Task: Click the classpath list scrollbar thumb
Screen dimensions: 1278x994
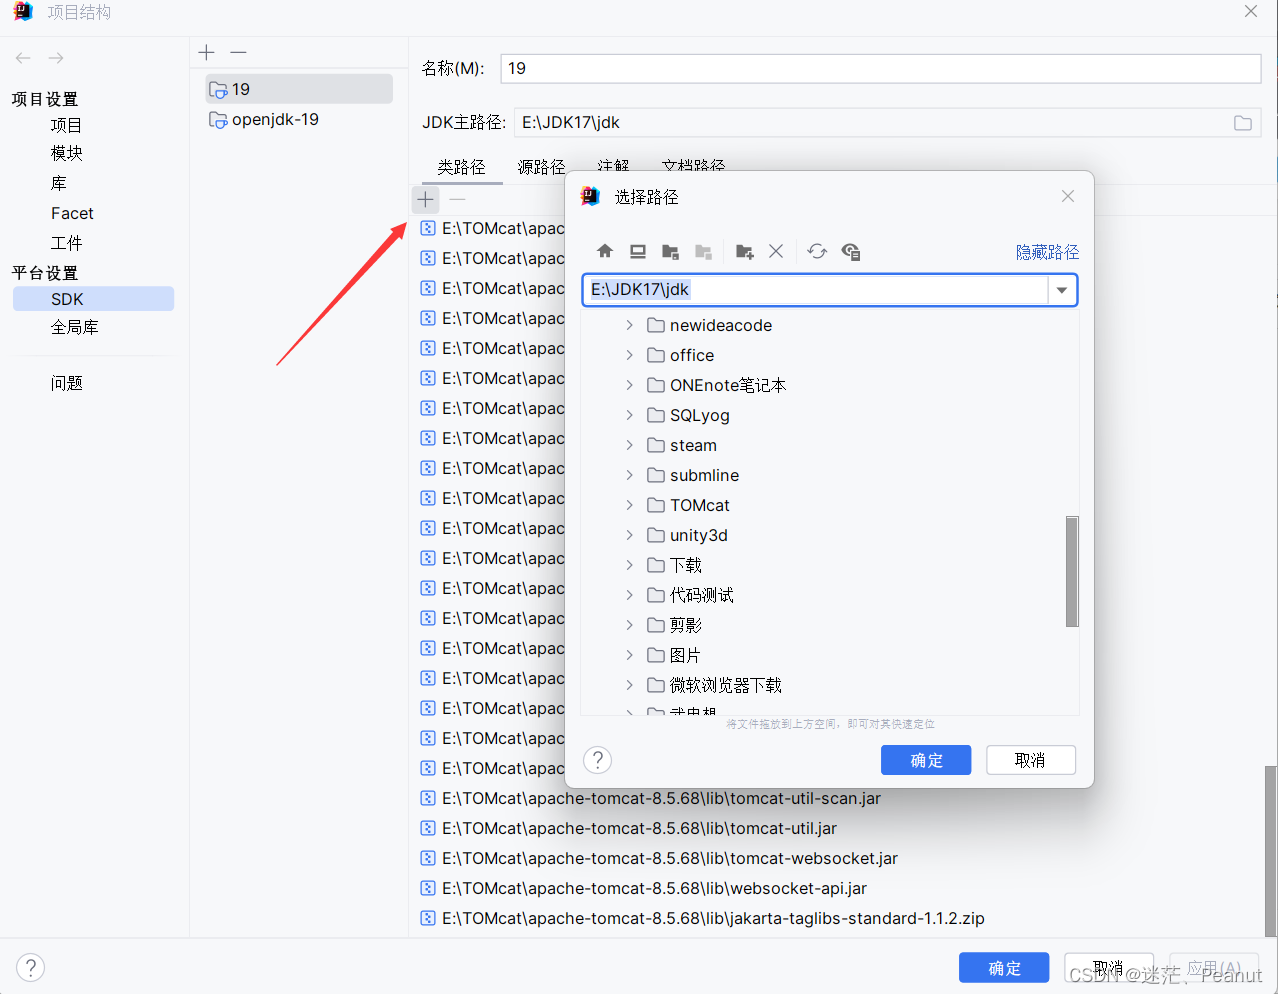Action: pyautogui.click(x=1270, y=851)
